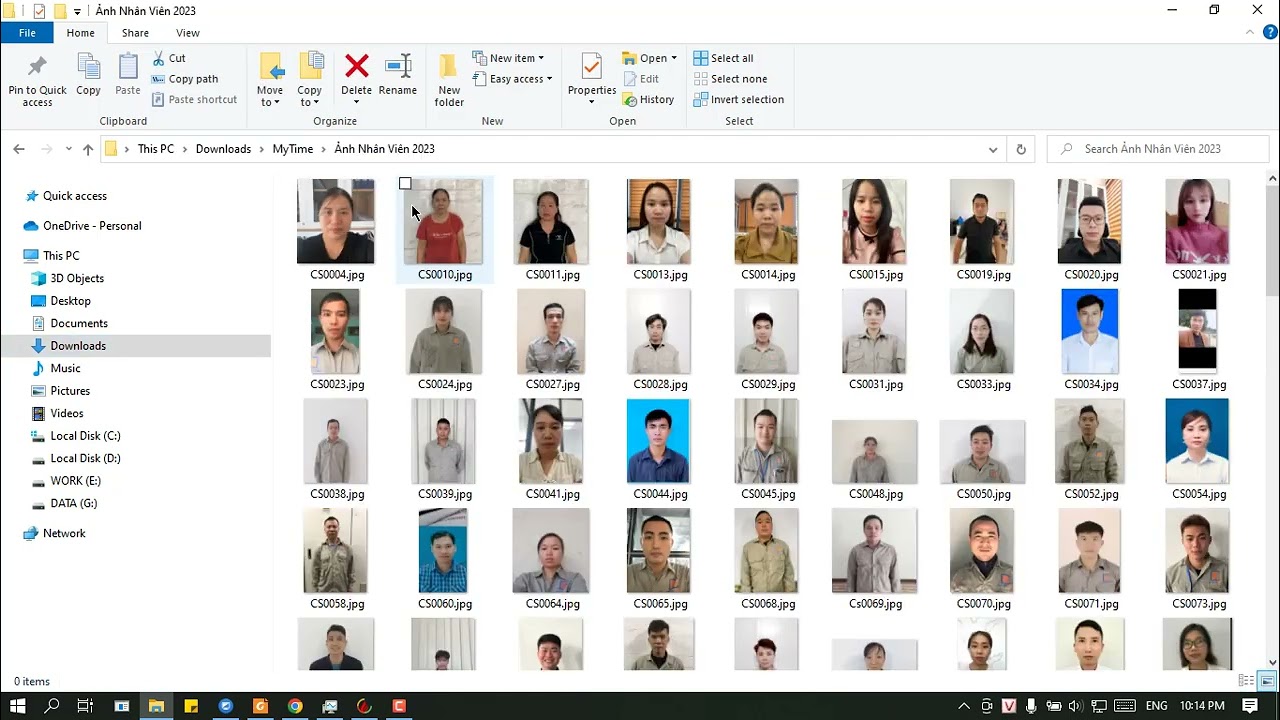This screenshot has height=720, width=1280.
Task: Open OneDrive - Personal in sidebar
Action: pos(92,226)
